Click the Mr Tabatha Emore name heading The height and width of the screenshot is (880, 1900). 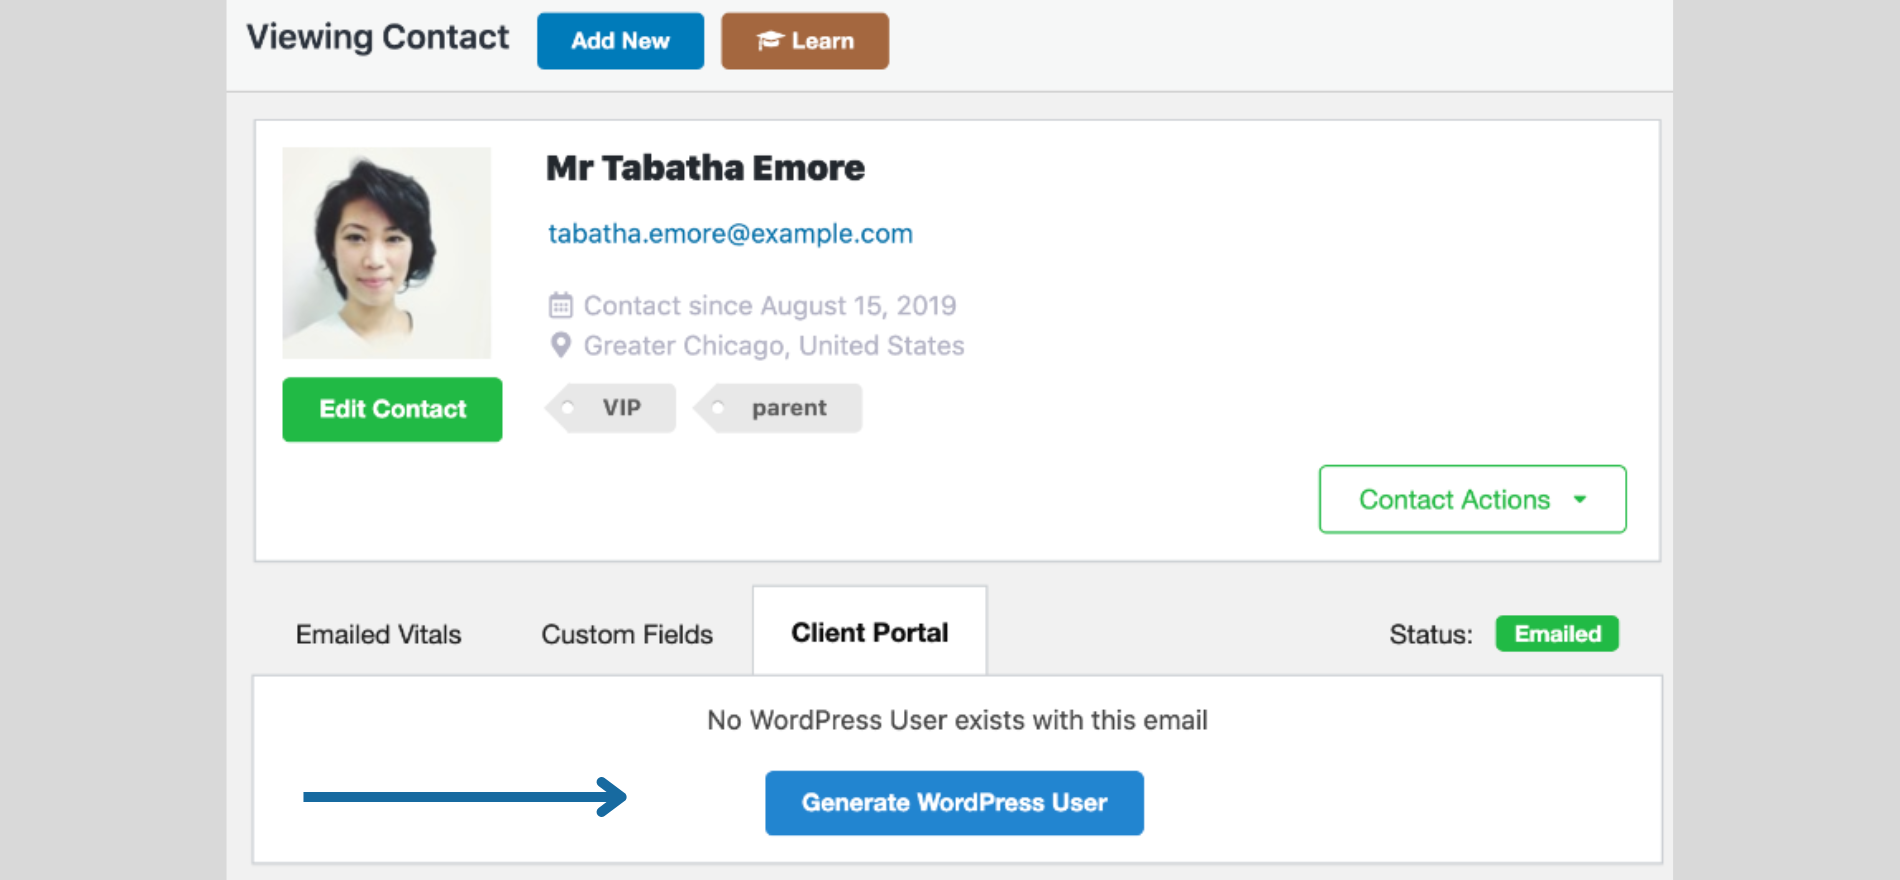click(705, 168)
